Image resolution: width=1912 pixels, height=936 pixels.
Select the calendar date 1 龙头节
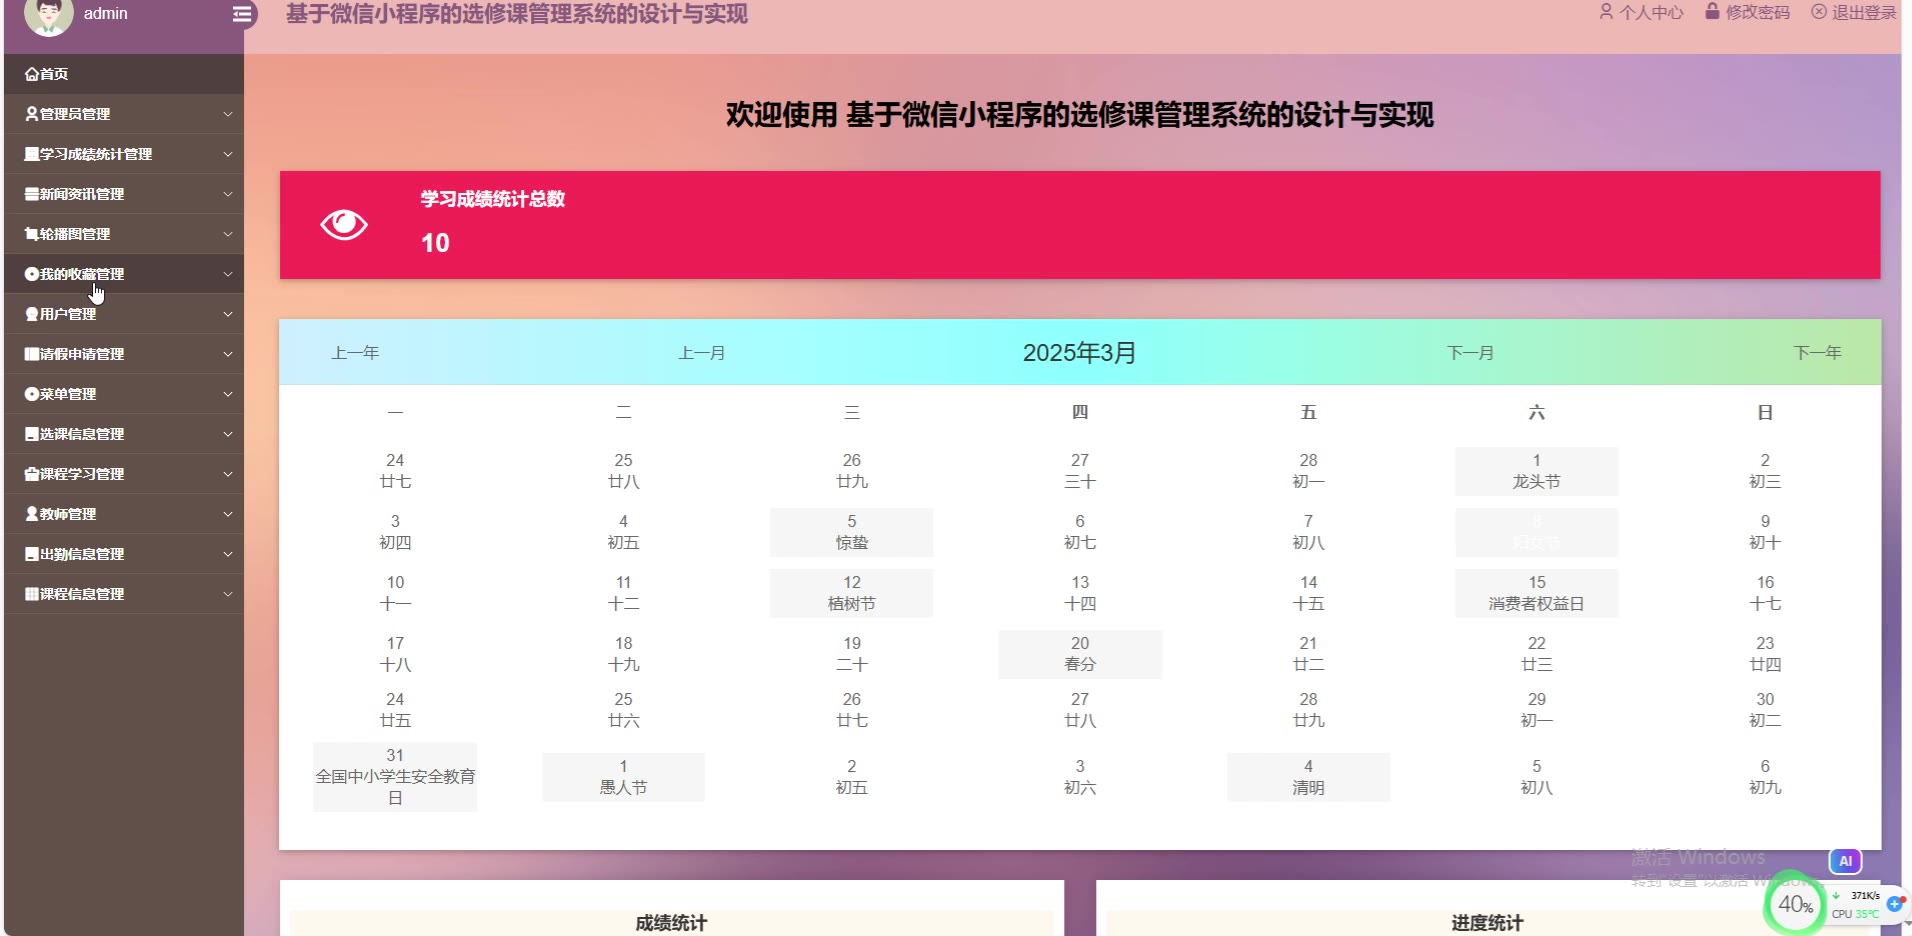coord(1536,471)
